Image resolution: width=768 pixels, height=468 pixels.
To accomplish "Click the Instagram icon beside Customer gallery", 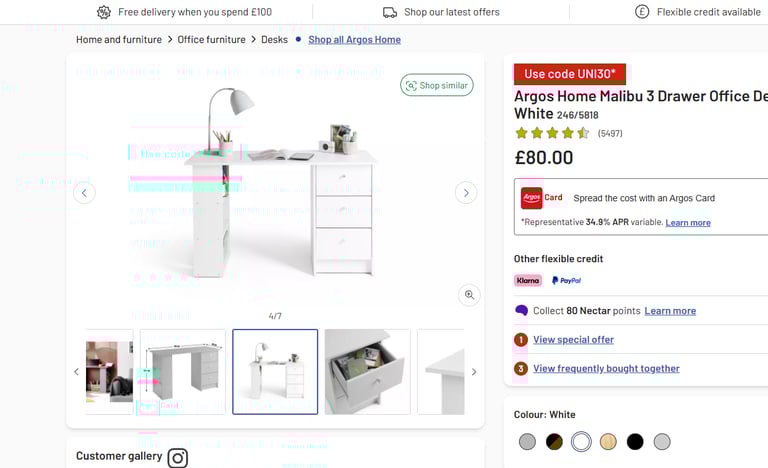I will click(178, 458).
